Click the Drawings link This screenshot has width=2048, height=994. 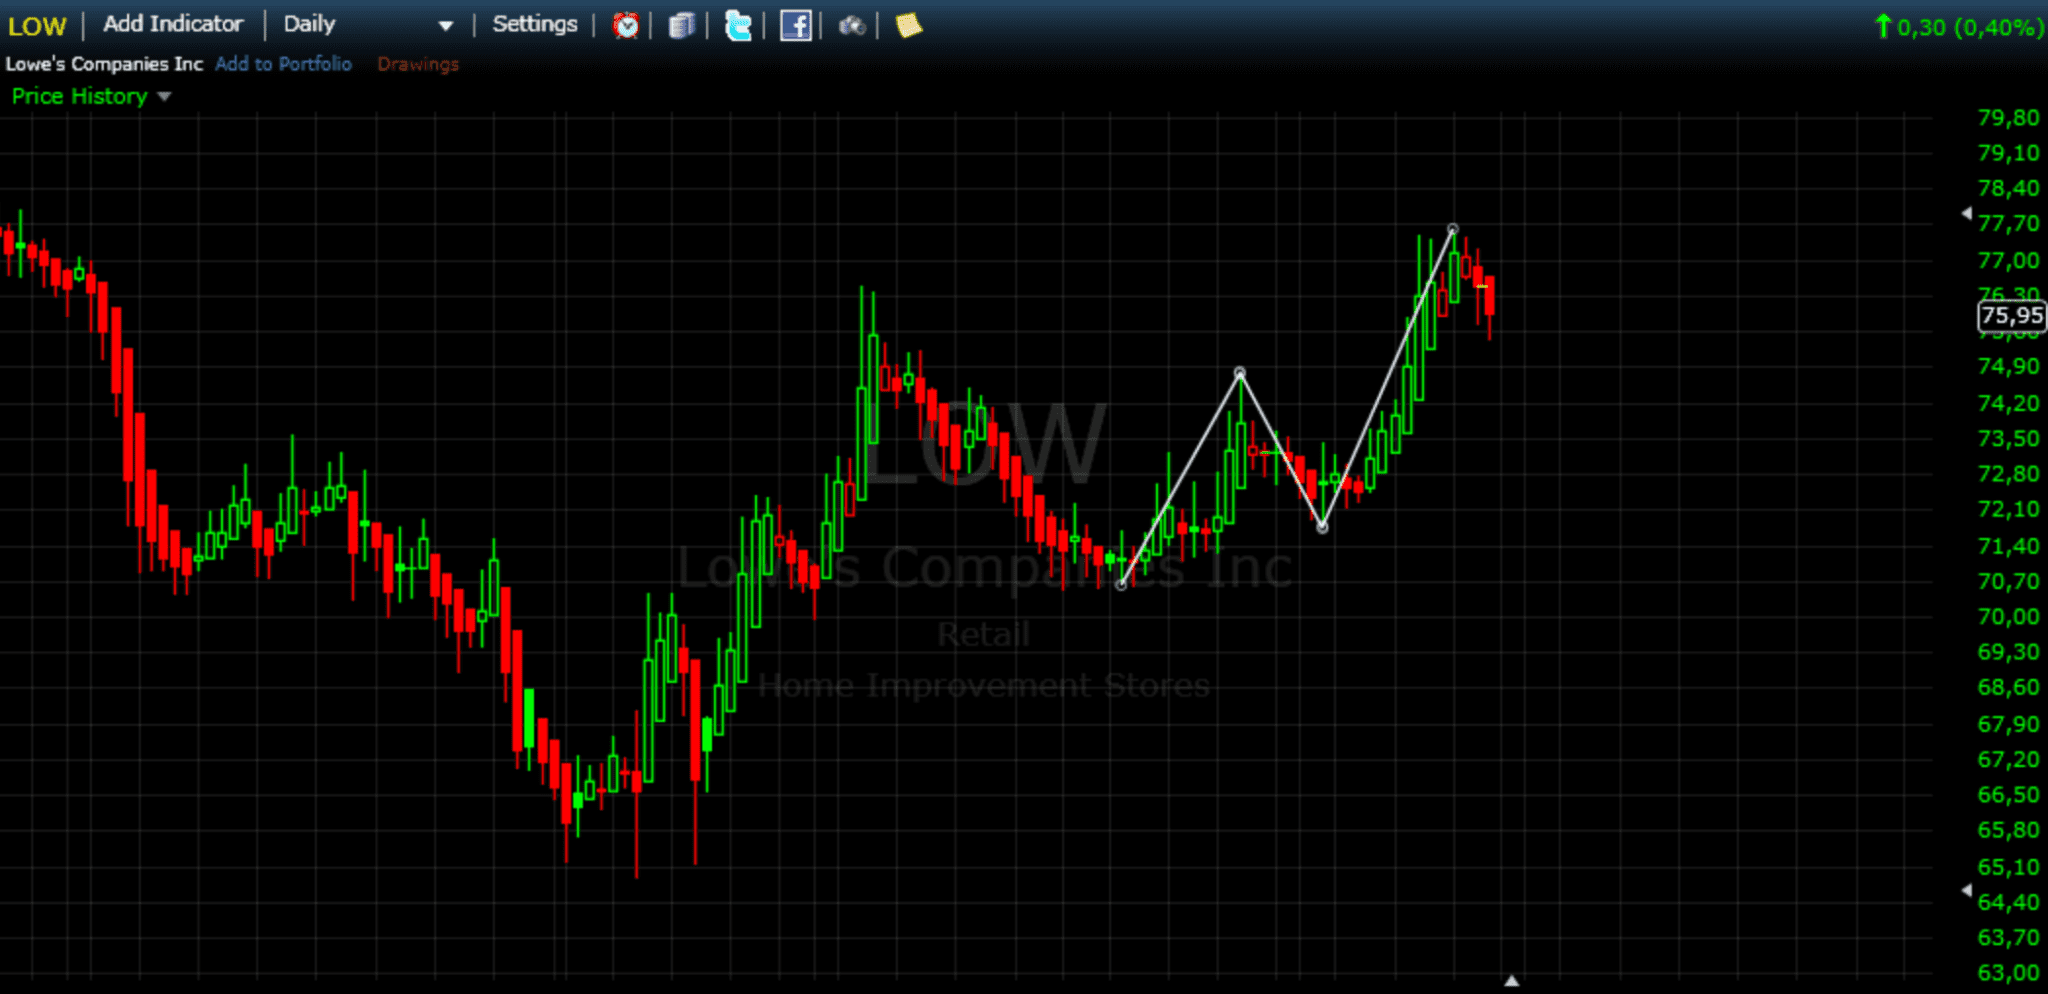[x=418, y=64]
